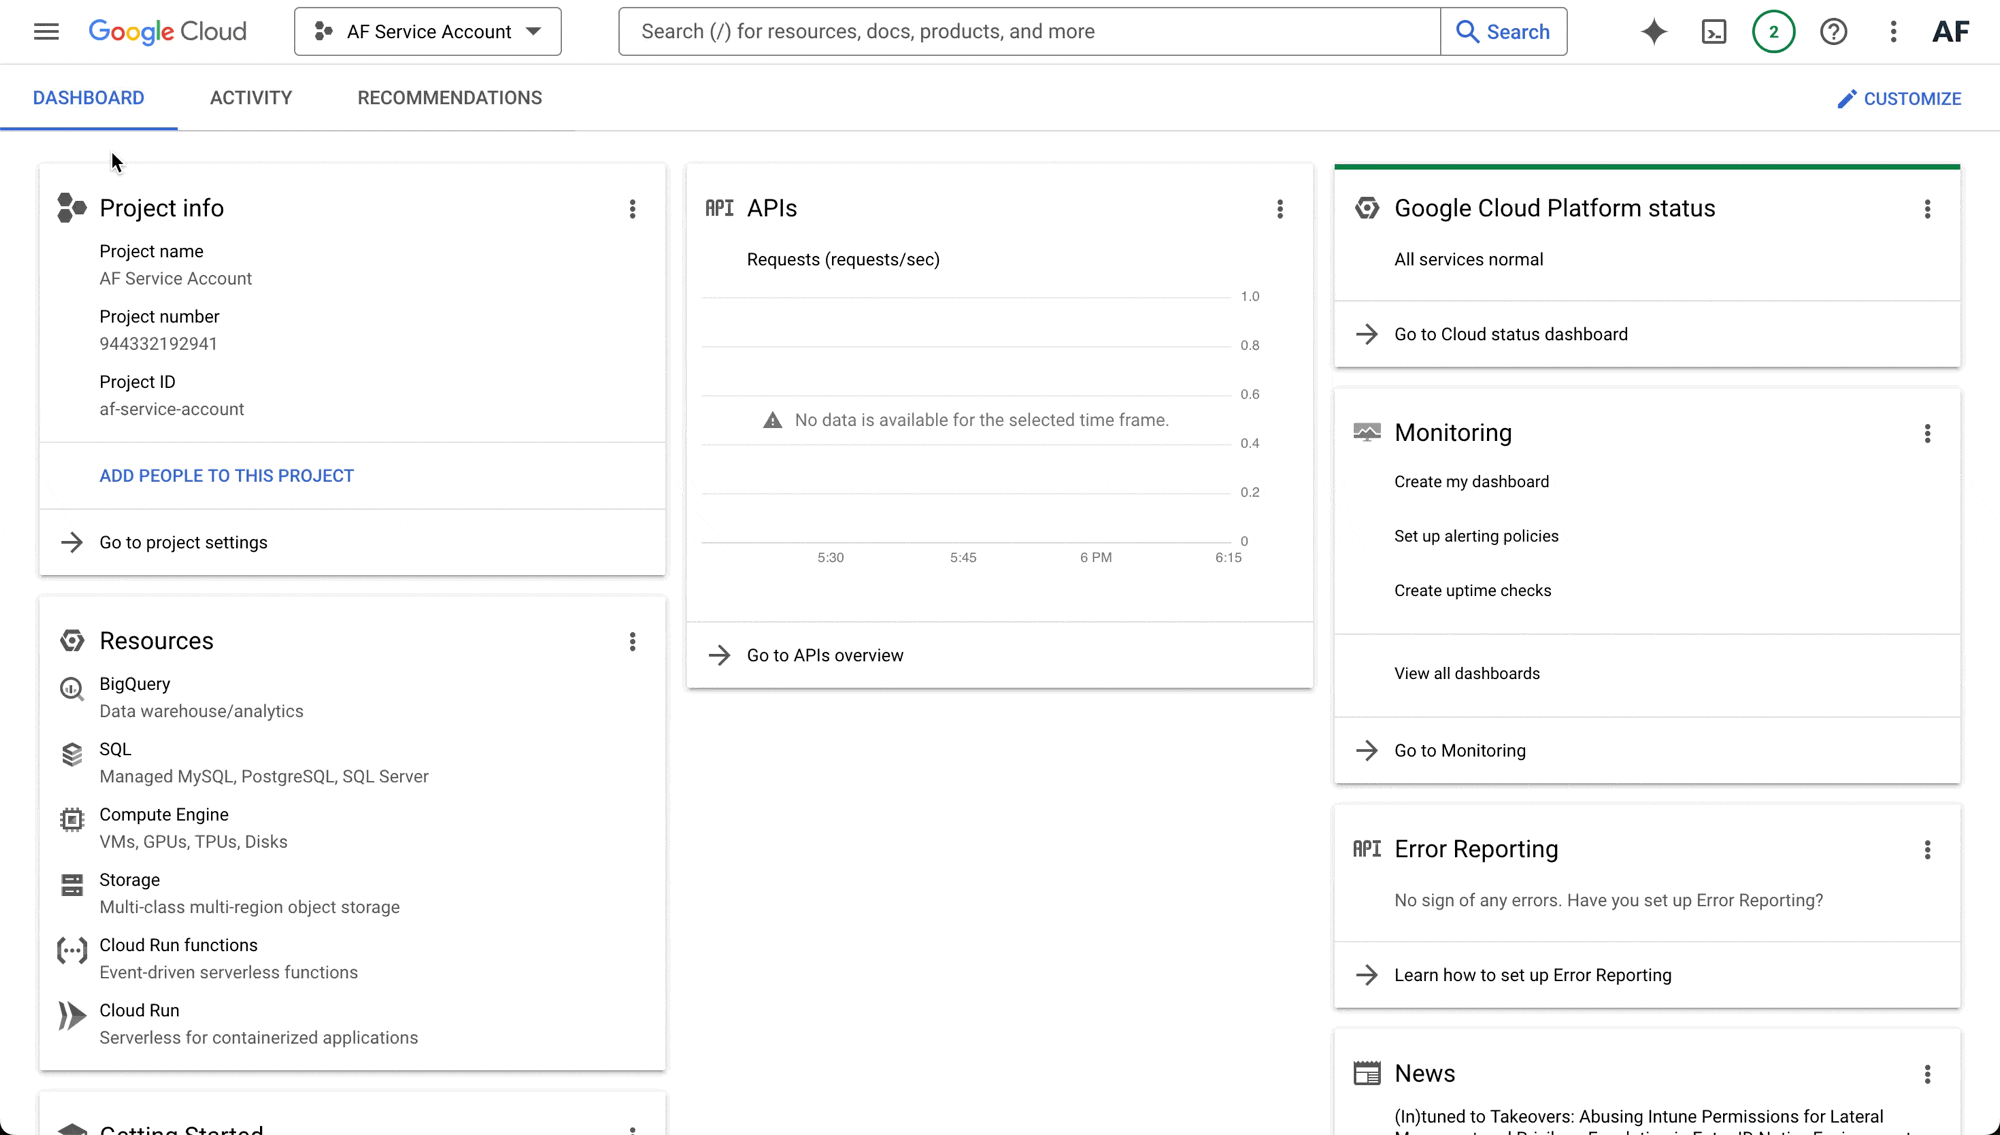Click the no data warning triangle icon

coord(772,420)
